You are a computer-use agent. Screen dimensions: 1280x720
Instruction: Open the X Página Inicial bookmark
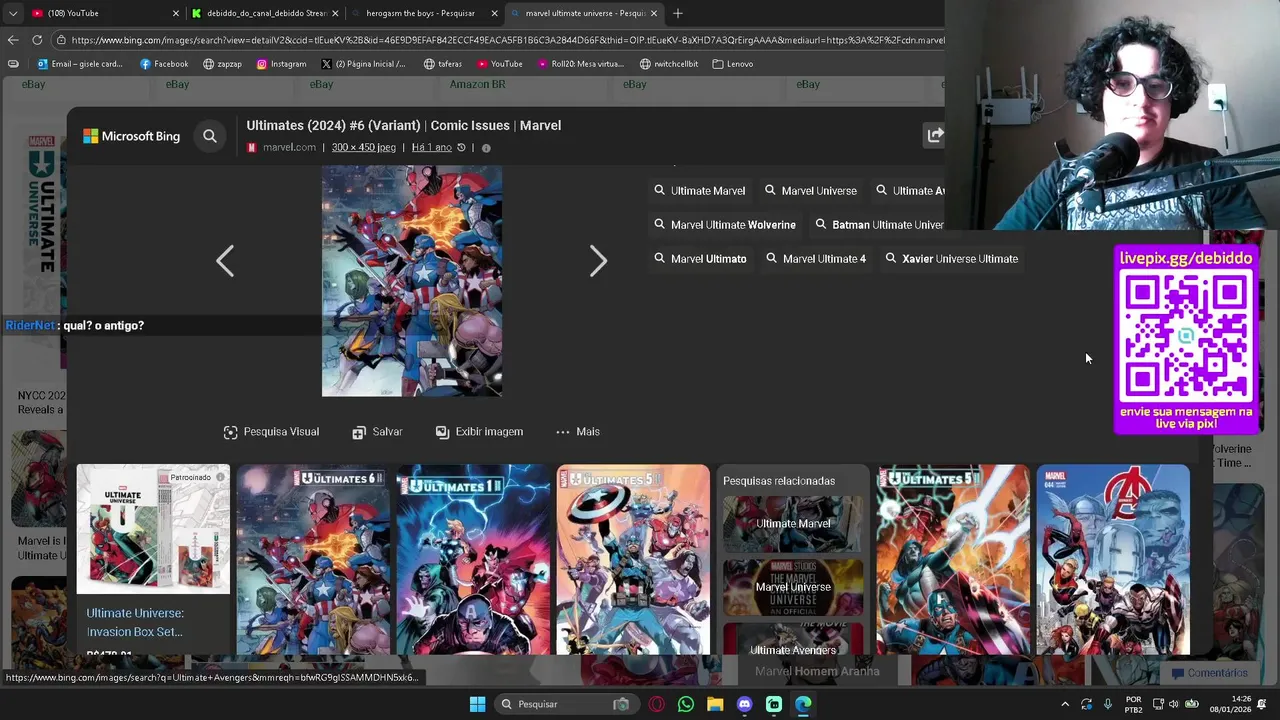tap(363, 64)
